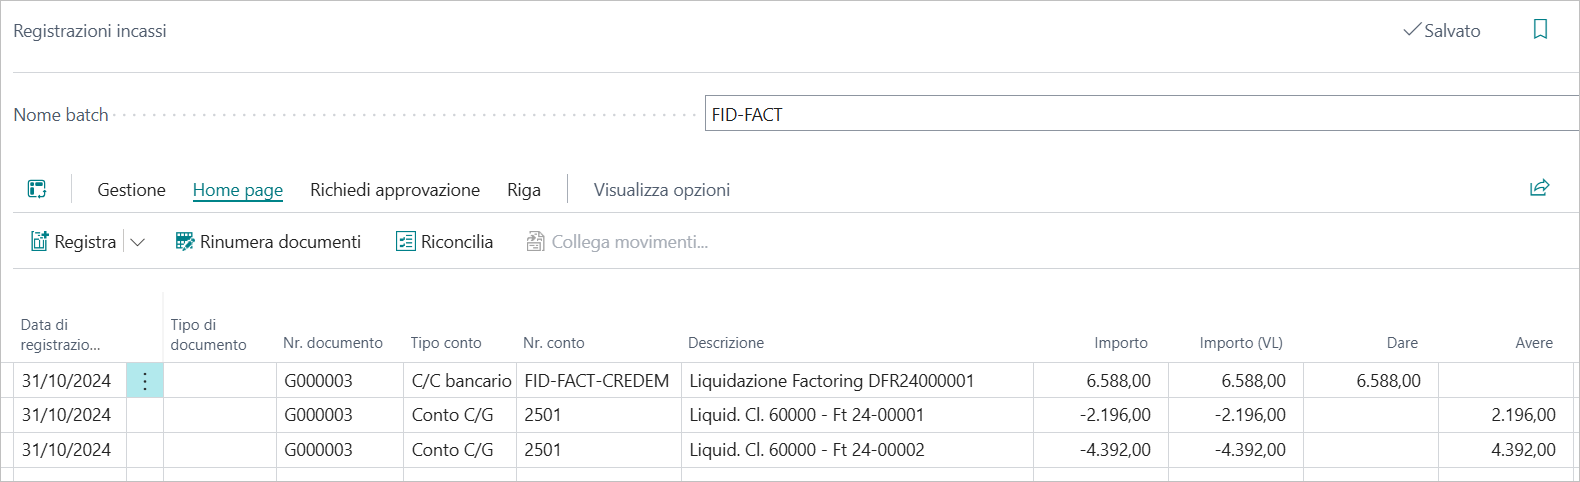Click the Registra post icon

click(x=40, y=242)
